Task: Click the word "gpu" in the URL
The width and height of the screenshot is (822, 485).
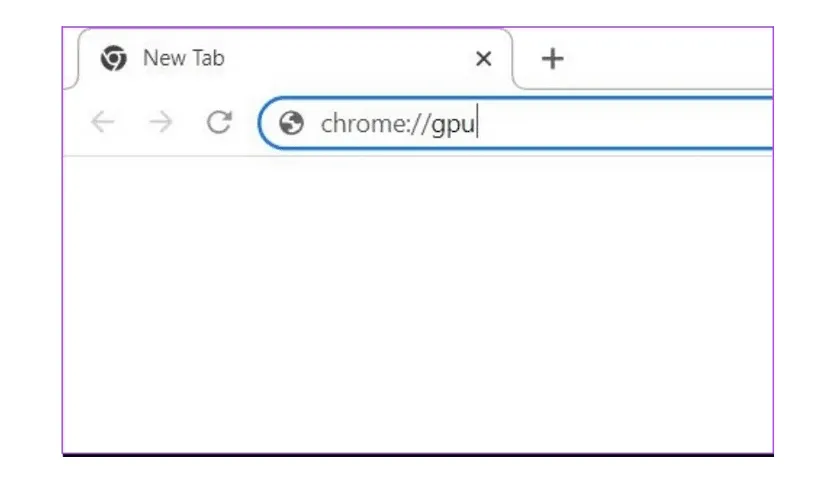Action: click(453, 125)
